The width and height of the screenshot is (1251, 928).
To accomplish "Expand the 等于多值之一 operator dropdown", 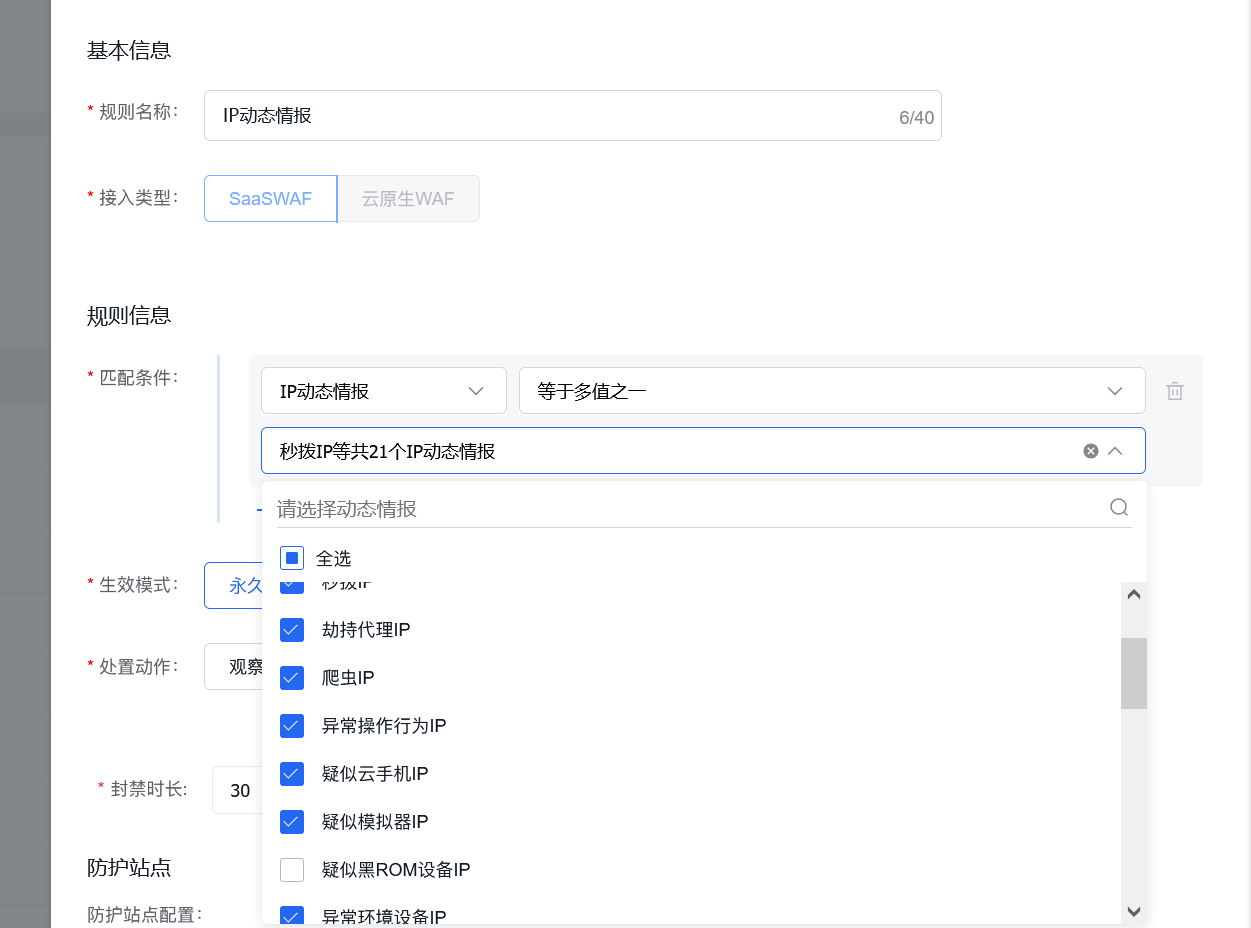I will [831, 390].
